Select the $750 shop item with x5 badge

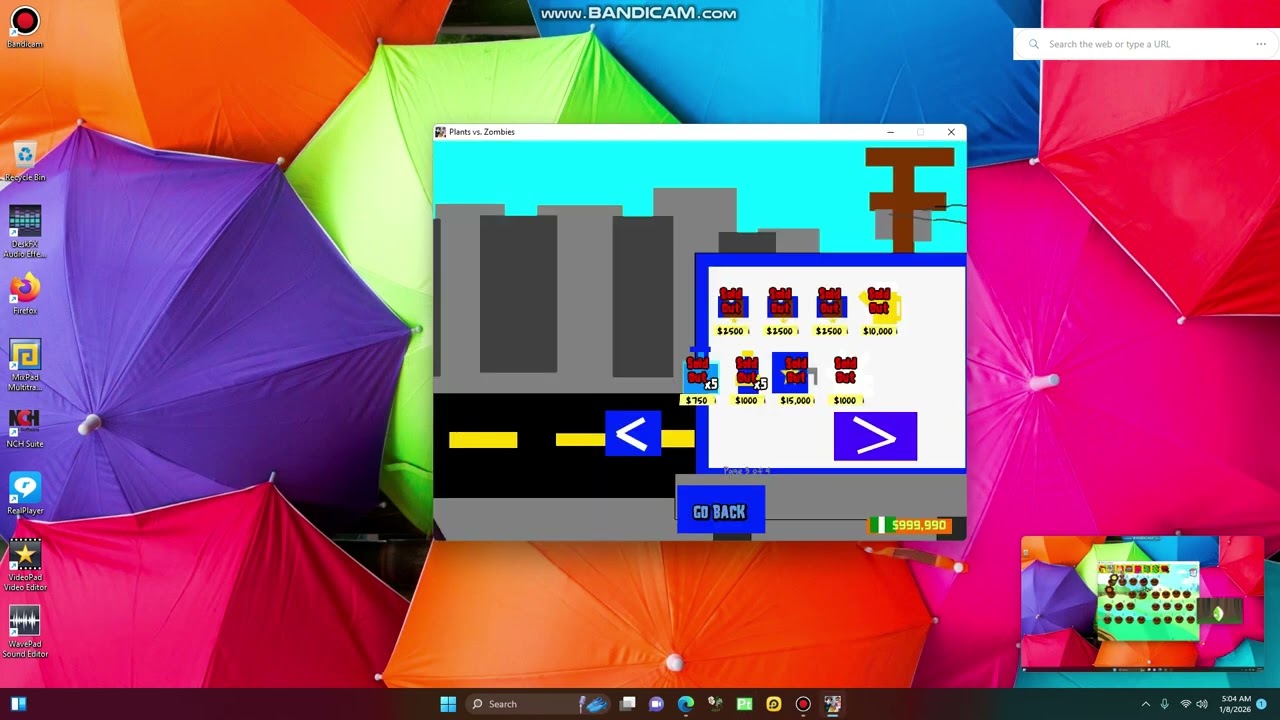[699, 372]
